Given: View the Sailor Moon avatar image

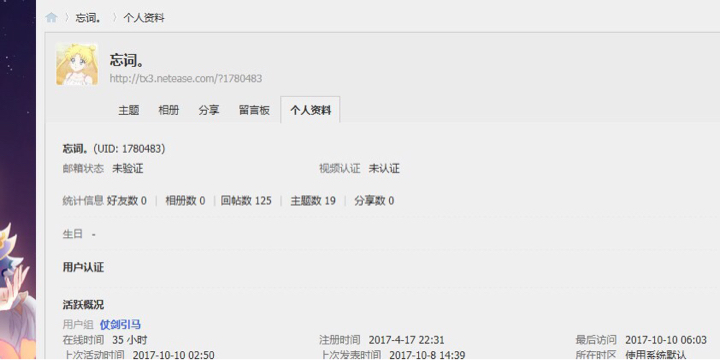Looking at the screenshot, I should coord(77,64).
